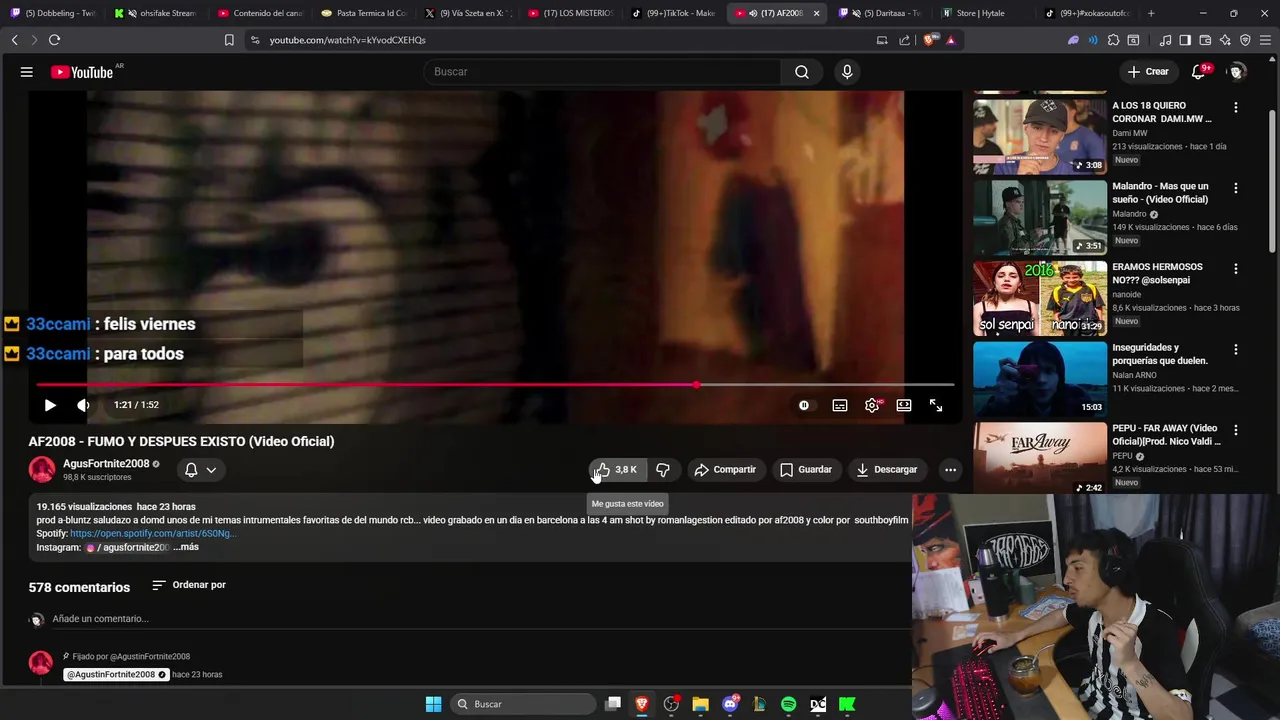Open PEPU - FAR AWAY video title
The height and width of the screenshot is (720, 1280).
(x=1166, y=435)
